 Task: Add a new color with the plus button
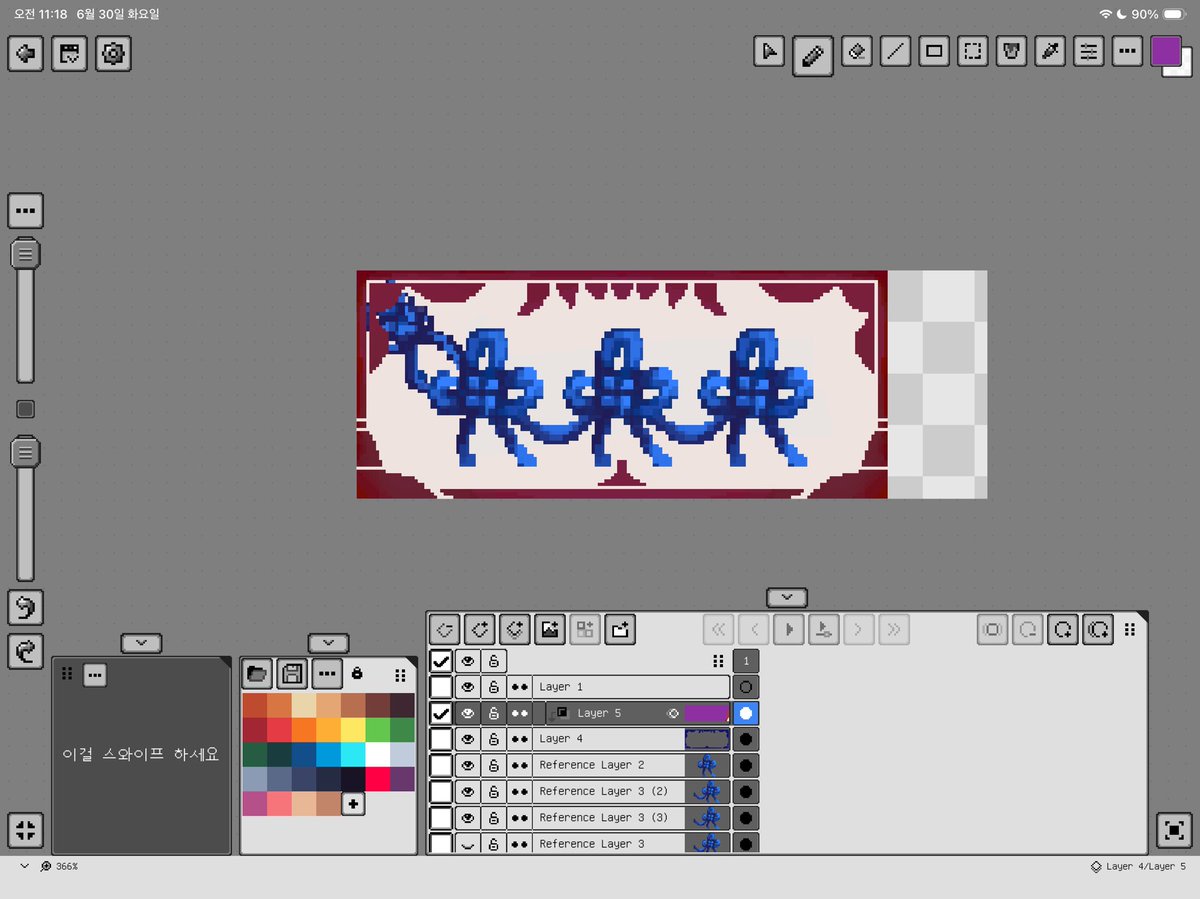tap(352, 804)
